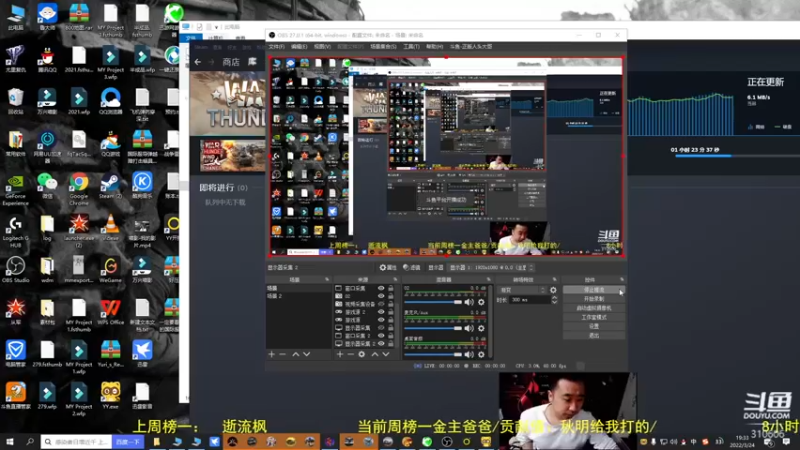Open the Edit menu in OBS
800x450 pixels.
pyautogui.click(x=299, y=46)
